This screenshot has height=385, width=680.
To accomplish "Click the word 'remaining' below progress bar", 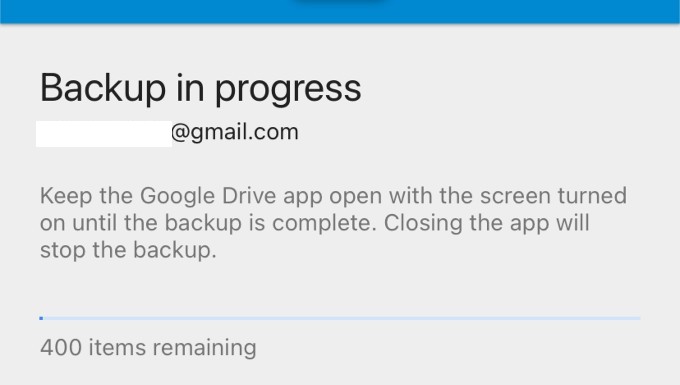I will [x=205, y=348].
